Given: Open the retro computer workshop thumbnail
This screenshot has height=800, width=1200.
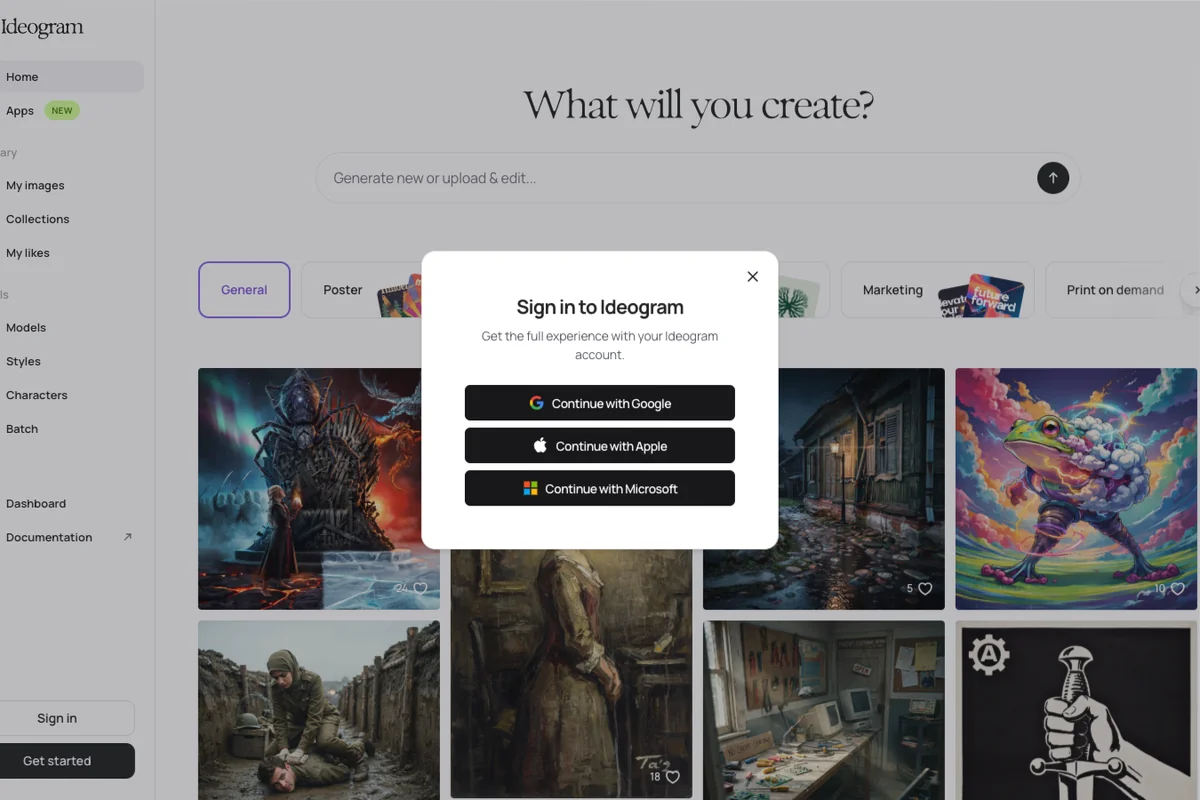Looking at the screenshot, I should point(824,710).
